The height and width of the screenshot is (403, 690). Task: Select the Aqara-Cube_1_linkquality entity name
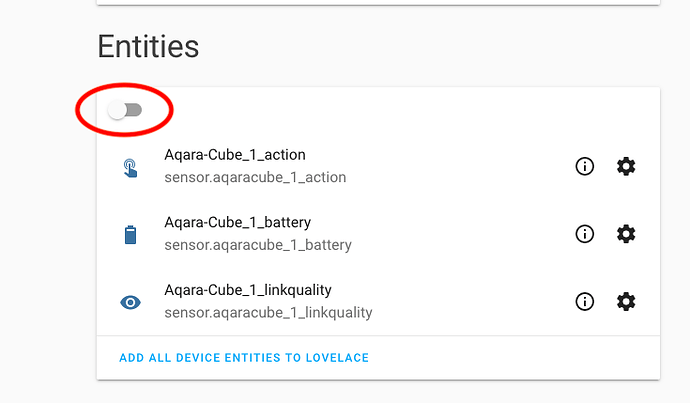click(x=248, y=290)
